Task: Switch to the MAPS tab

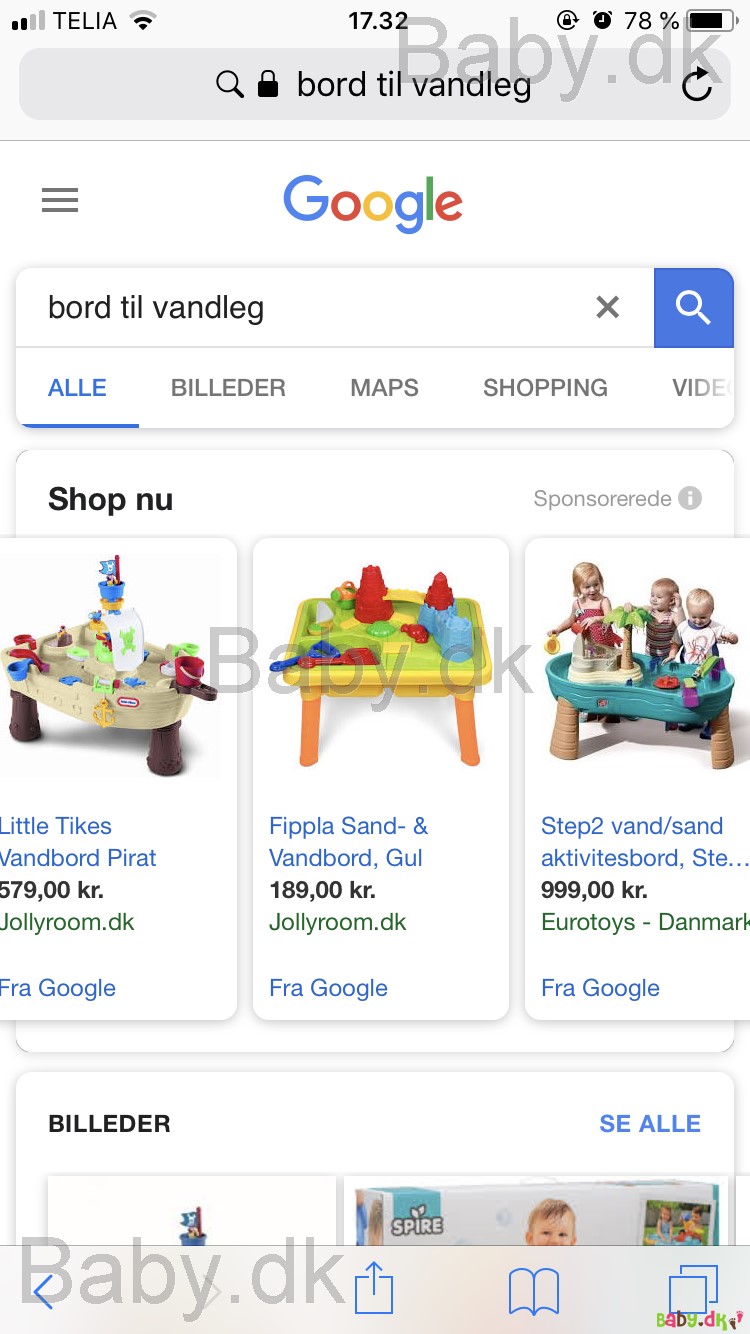Action: (x=384, y=388)
